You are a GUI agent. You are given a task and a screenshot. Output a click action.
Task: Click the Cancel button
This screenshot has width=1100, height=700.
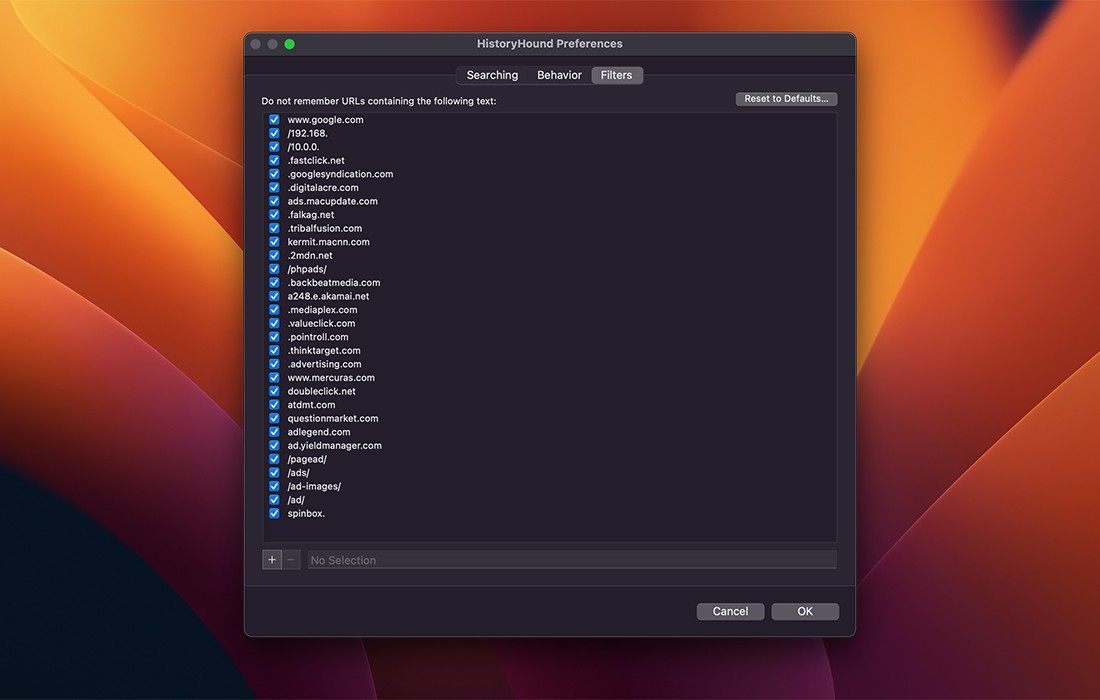tap(730, 611)
